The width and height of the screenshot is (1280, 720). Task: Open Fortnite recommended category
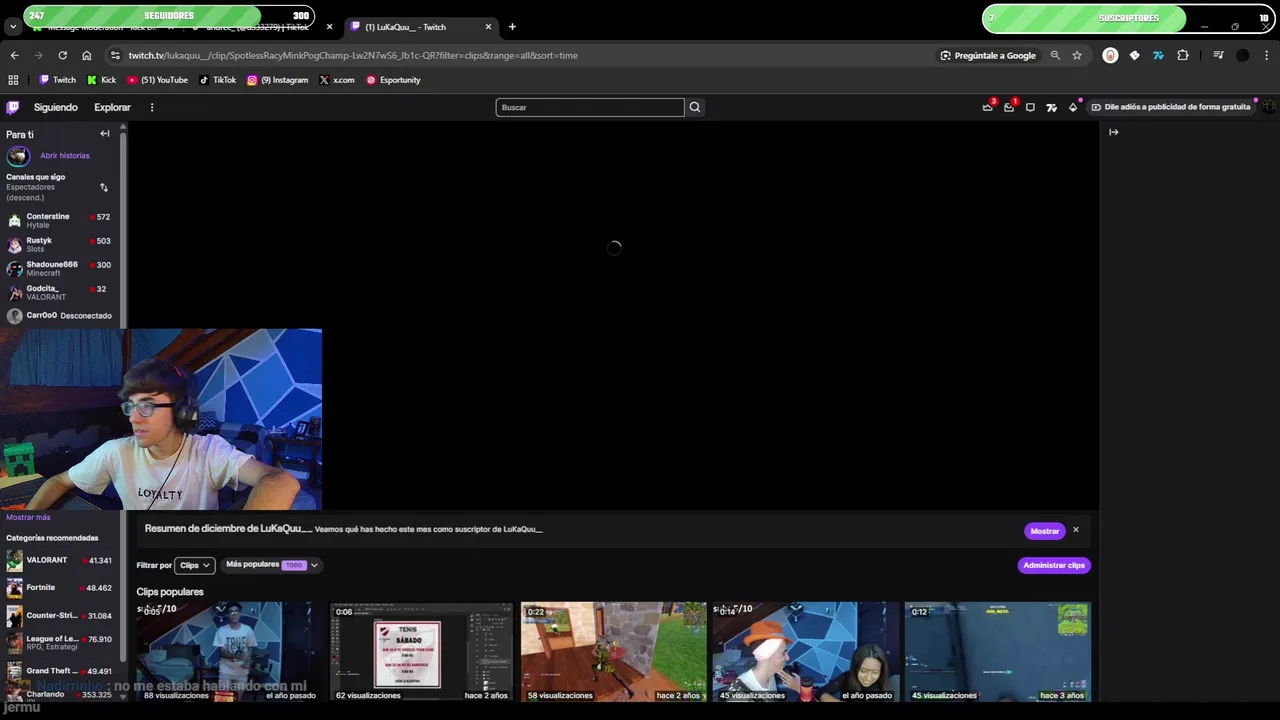[x=60, y=588]
